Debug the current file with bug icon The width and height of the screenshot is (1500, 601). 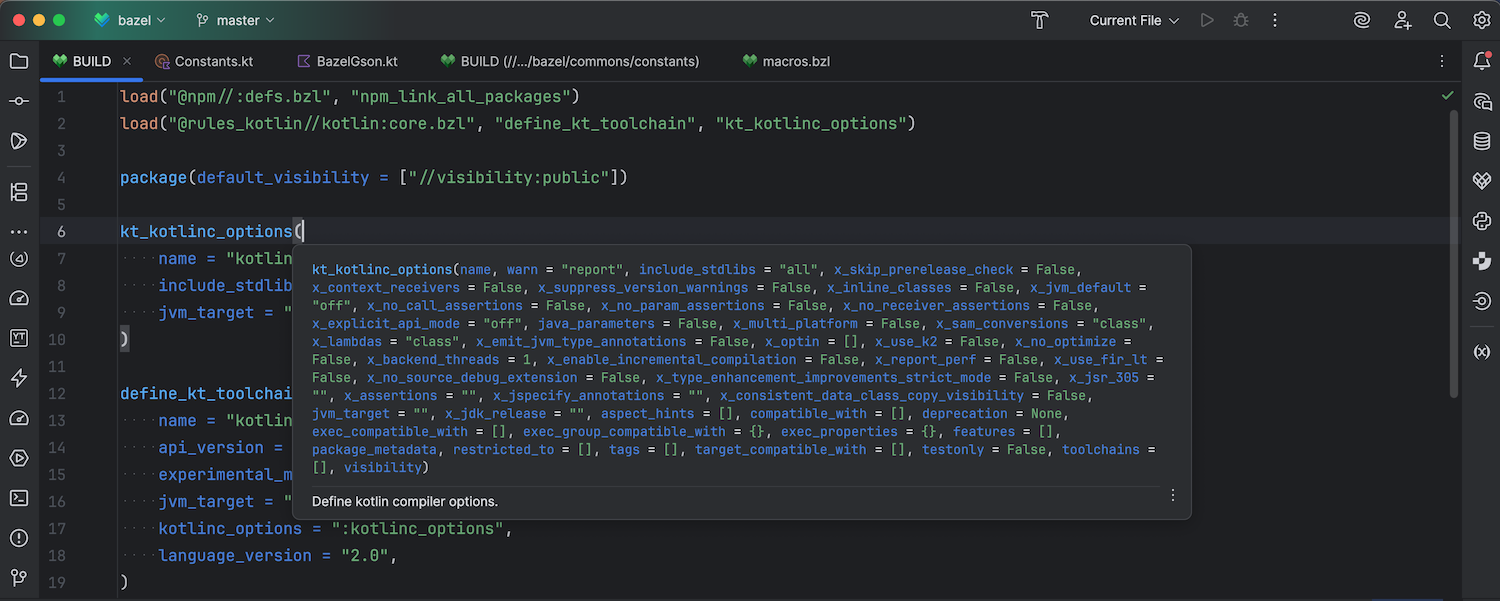[x=1241, y=20]
